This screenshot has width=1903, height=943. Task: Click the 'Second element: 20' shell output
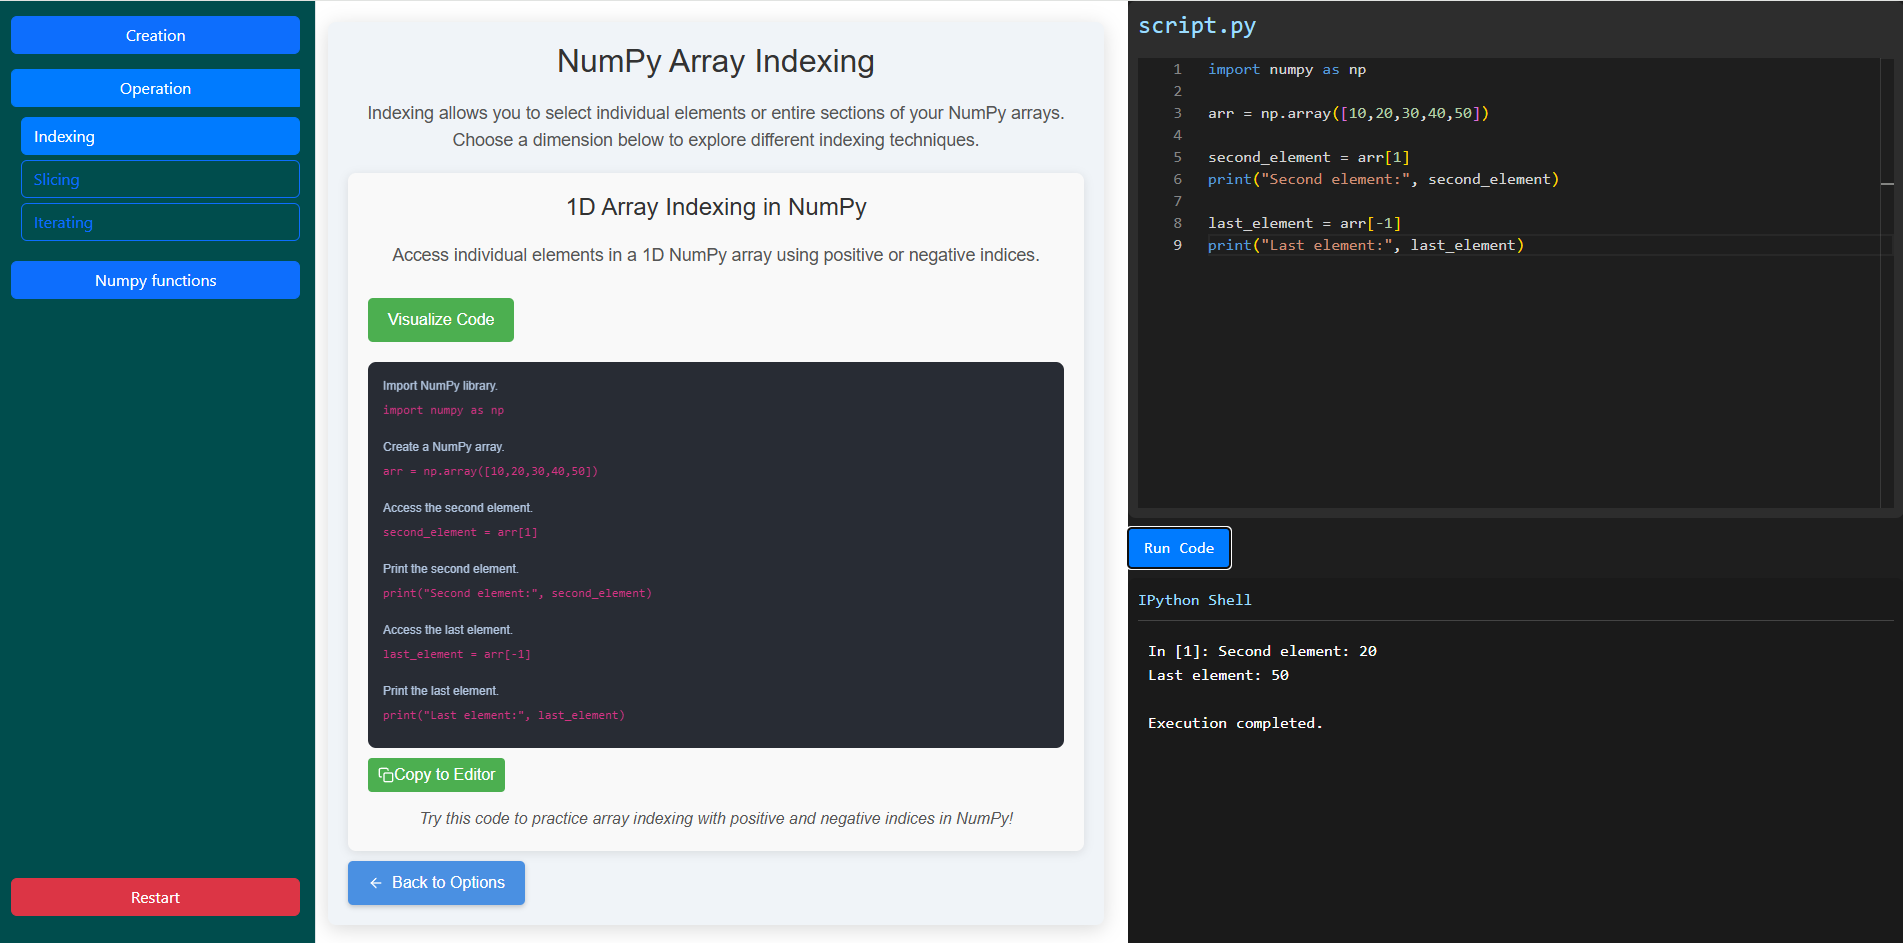tap(1296, 651)
